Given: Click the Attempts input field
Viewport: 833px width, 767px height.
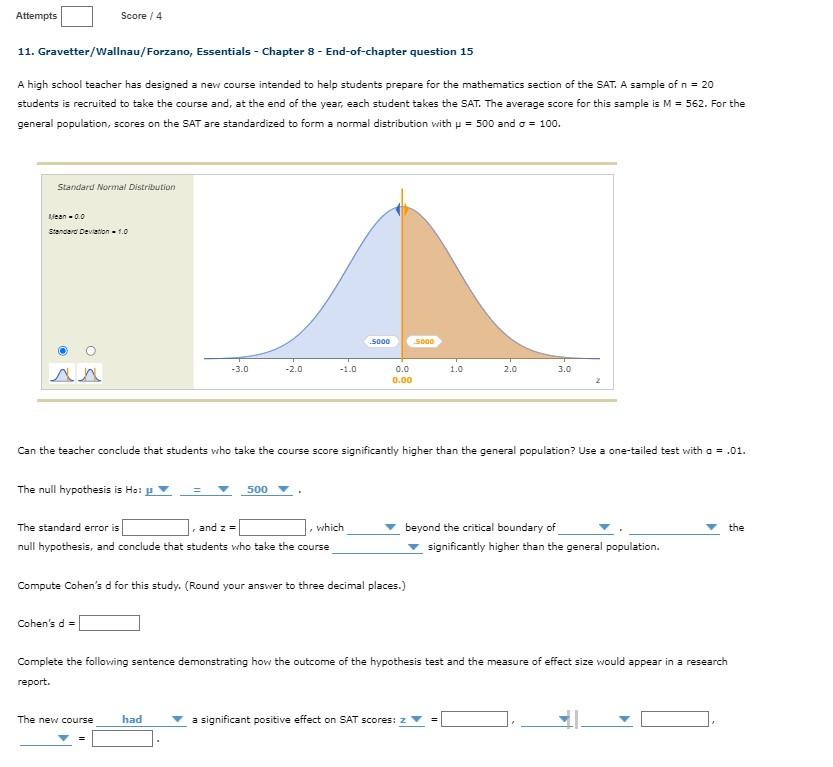Looking at the screenshot, I should tap(78, 15).
